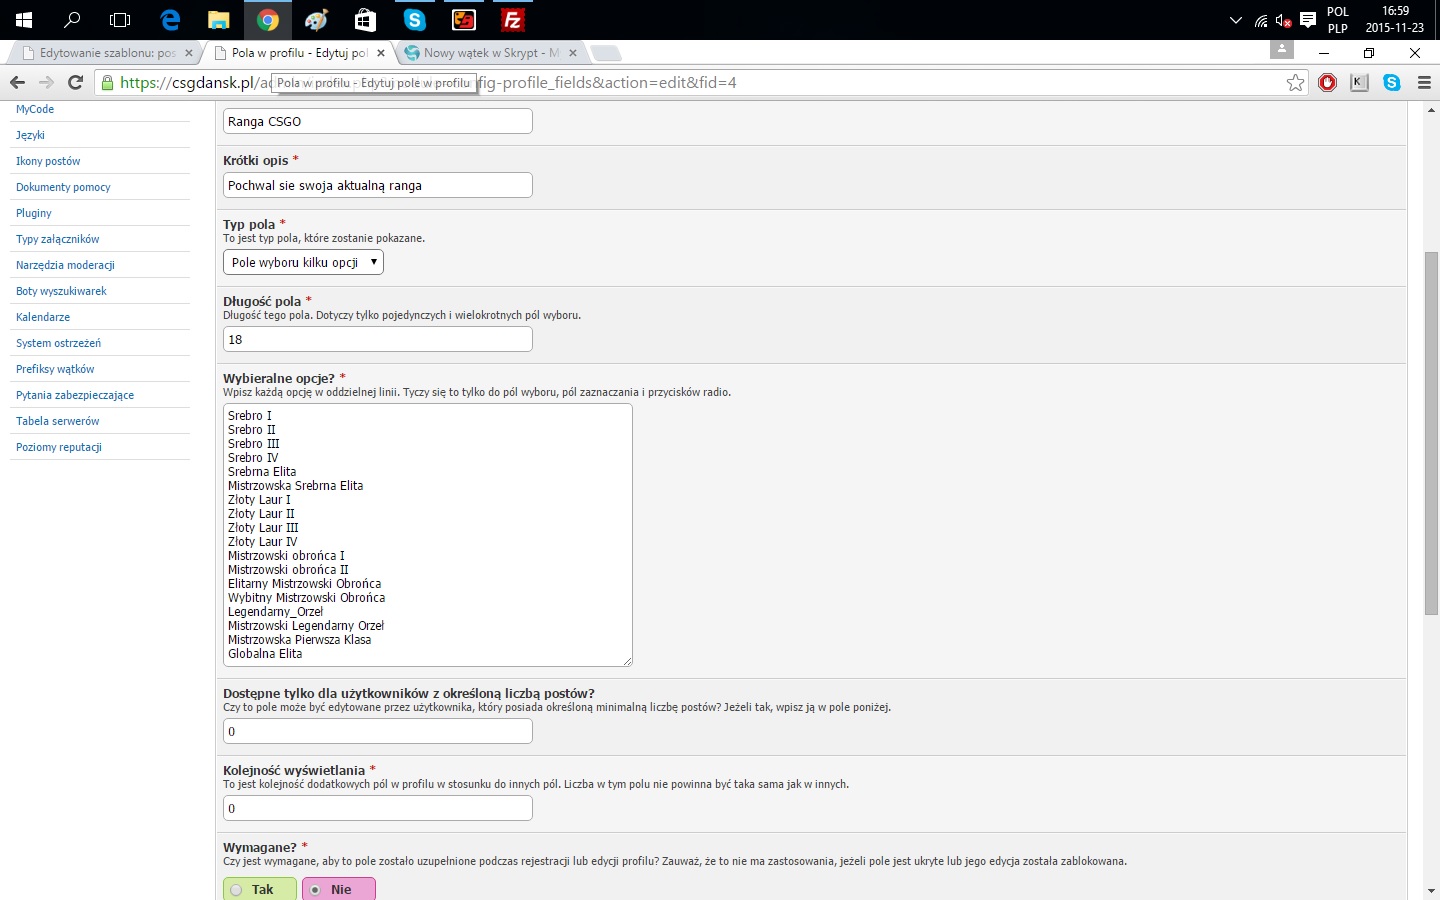Screen dimensions: 1440x900
Task: Click the Skype extension icon in the toolbar
Action: pos(1392,83)
